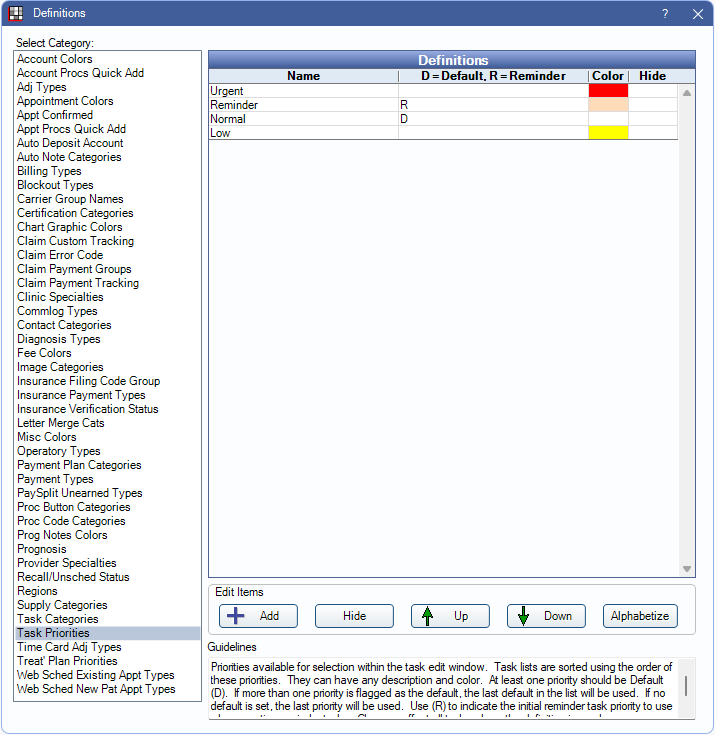
Task: Select the red Urgent color swatch
Action: point(608,91)
